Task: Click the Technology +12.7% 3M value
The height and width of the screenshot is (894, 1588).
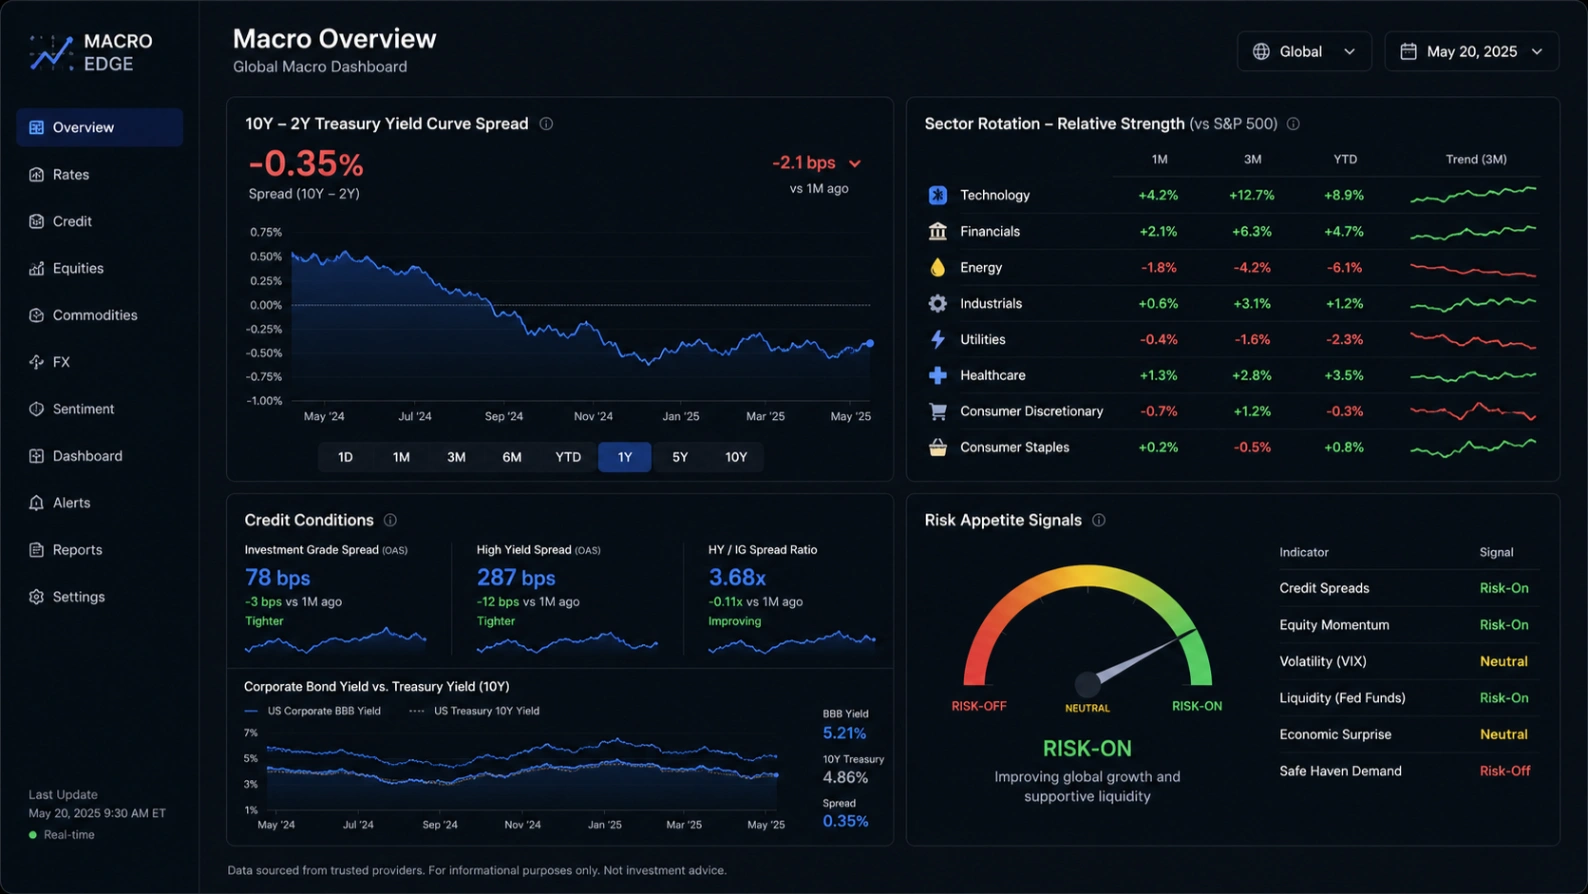Action: click(1252, 195)
